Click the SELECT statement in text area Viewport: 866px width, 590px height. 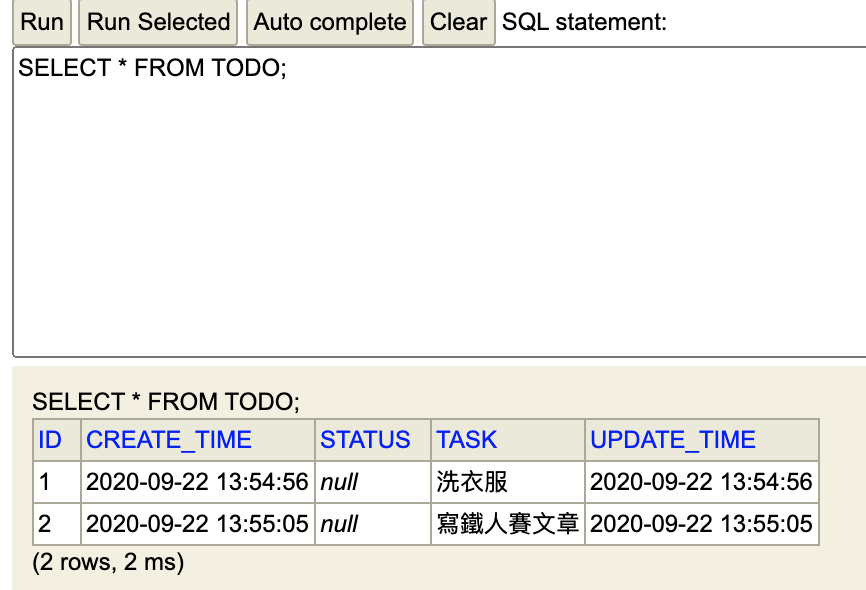[x=152, y=68]
